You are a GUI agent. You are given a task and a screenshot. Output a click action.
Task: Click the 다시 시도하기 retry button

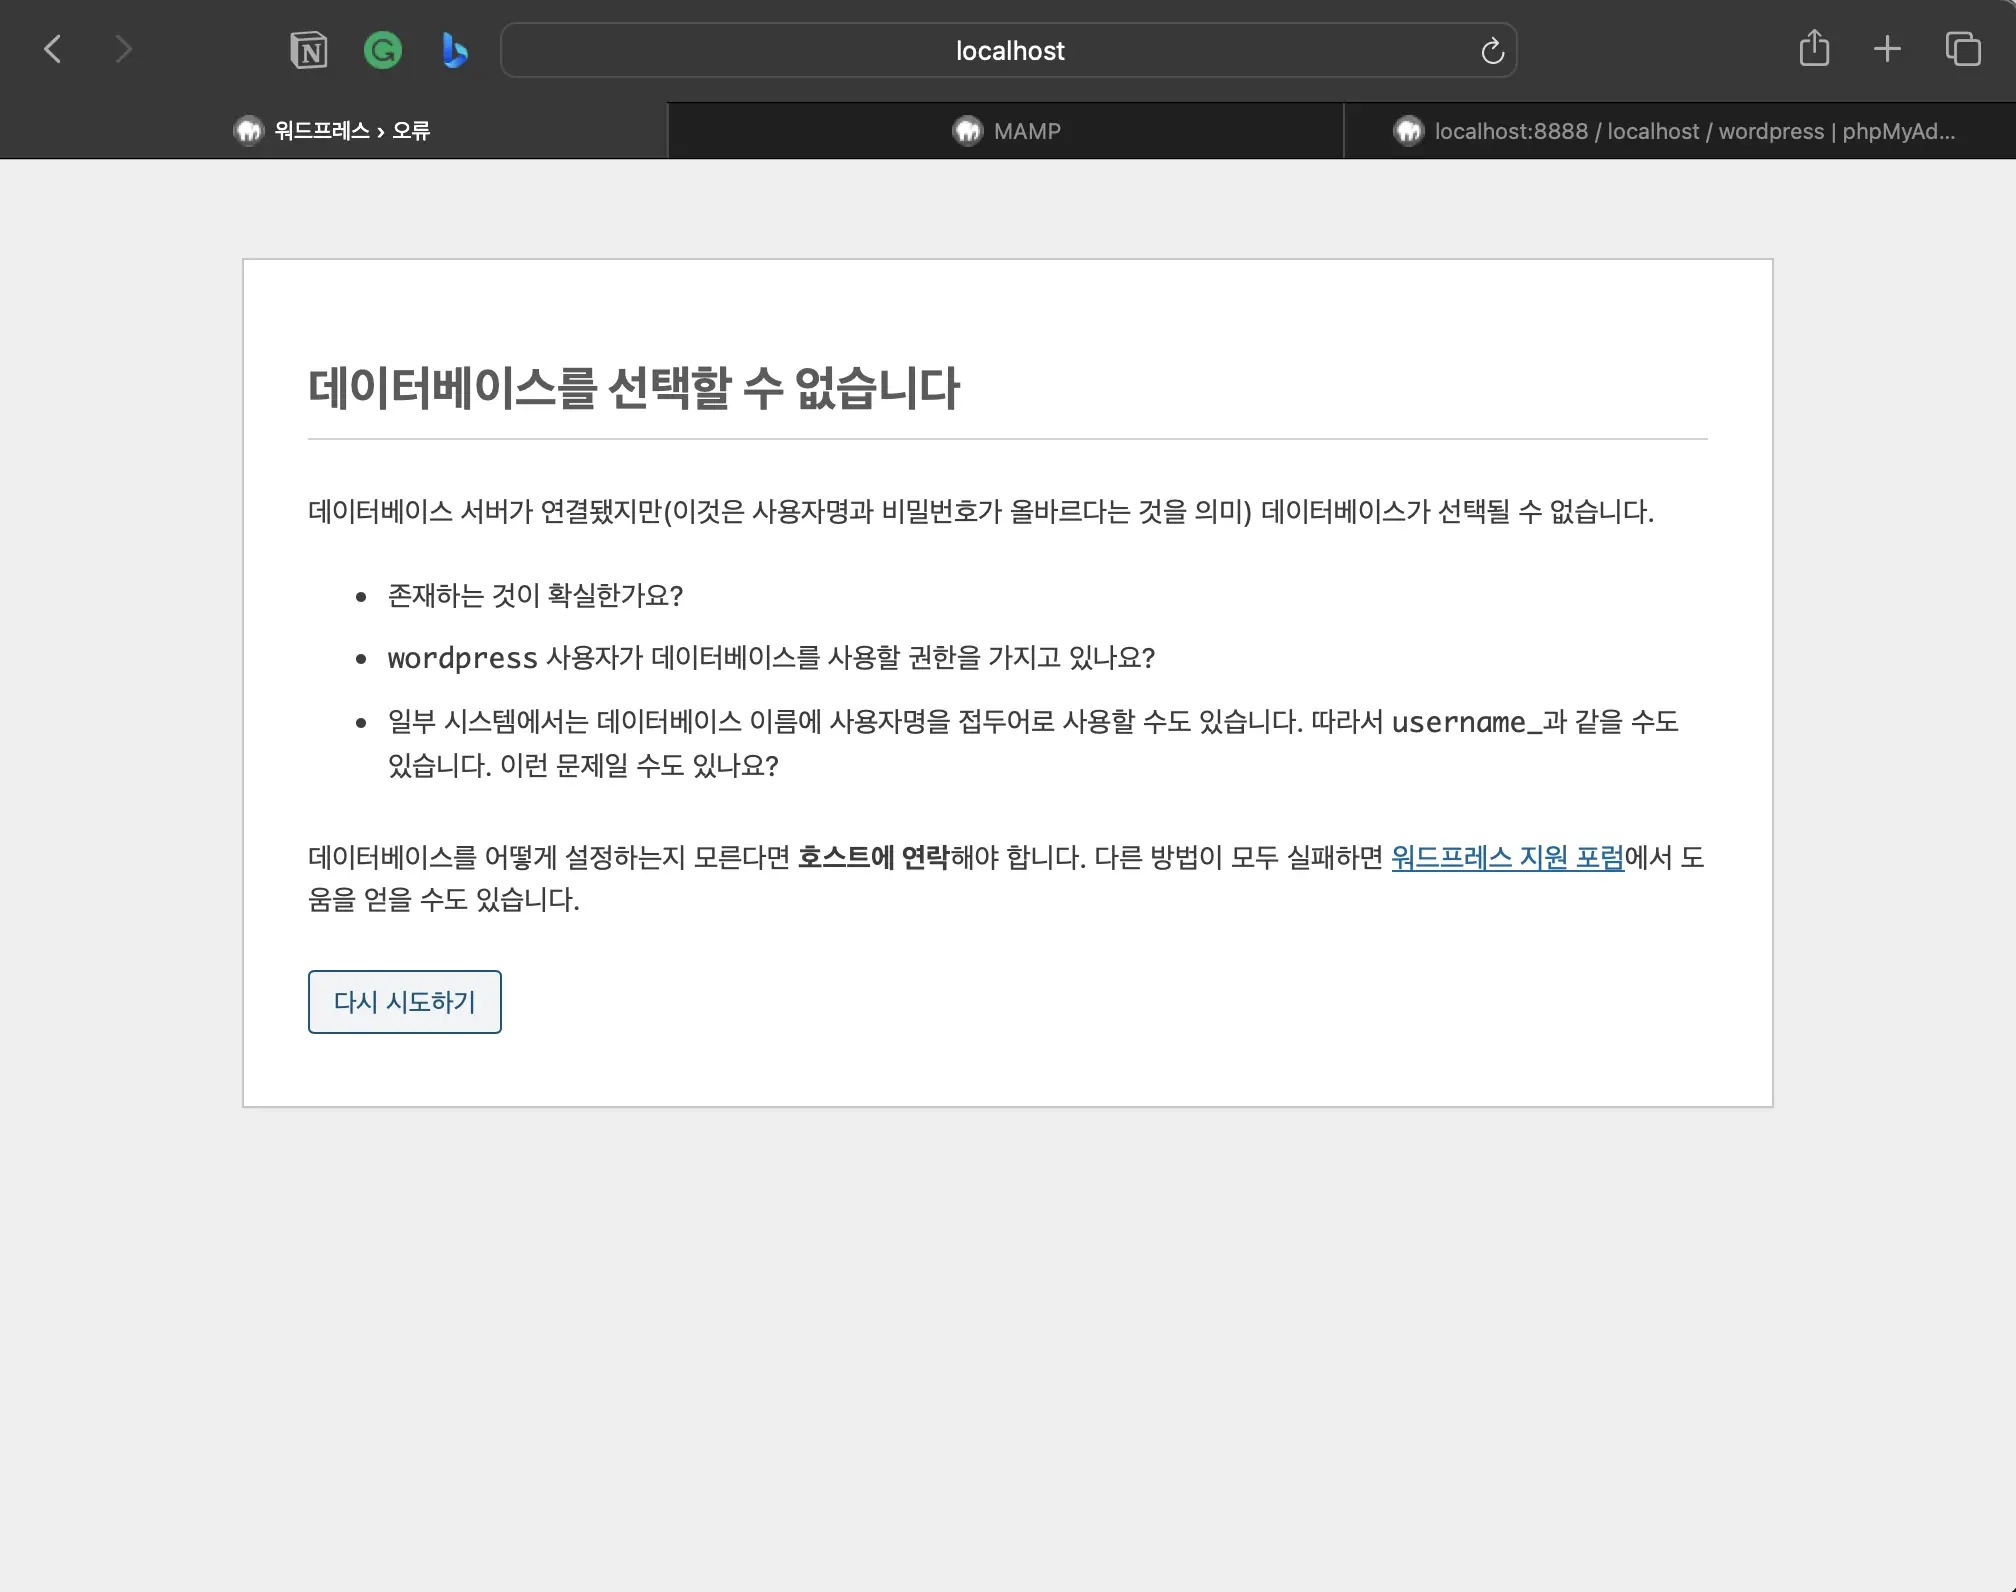click(404, 1001)
